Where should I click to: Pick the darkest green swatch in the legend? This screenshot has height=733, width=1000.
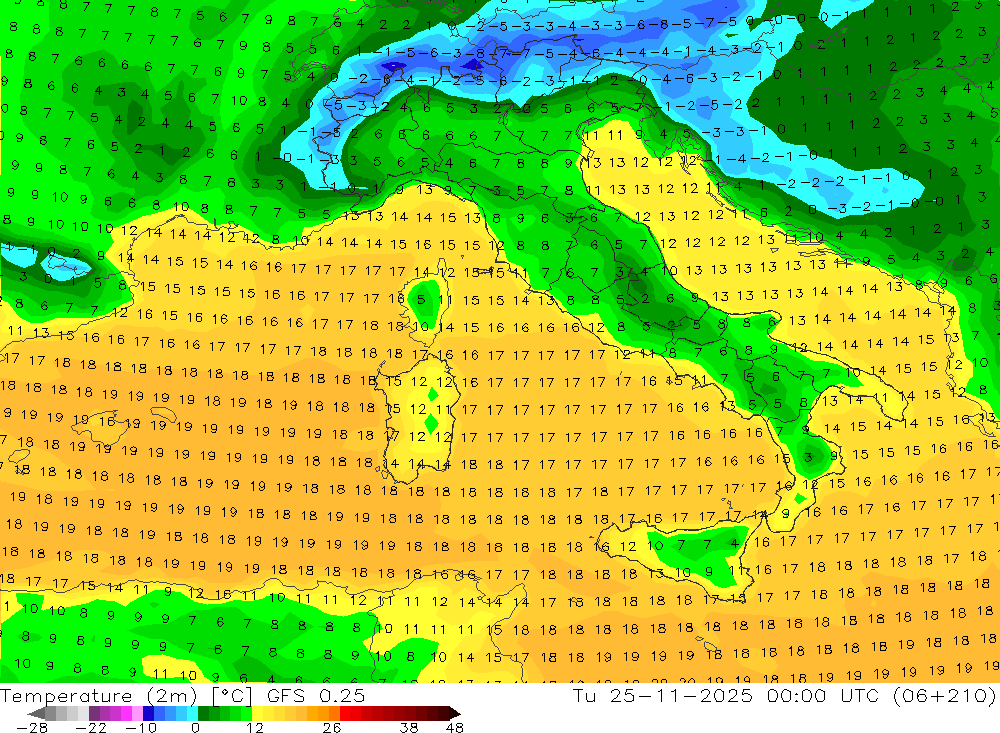click(203, 713)
